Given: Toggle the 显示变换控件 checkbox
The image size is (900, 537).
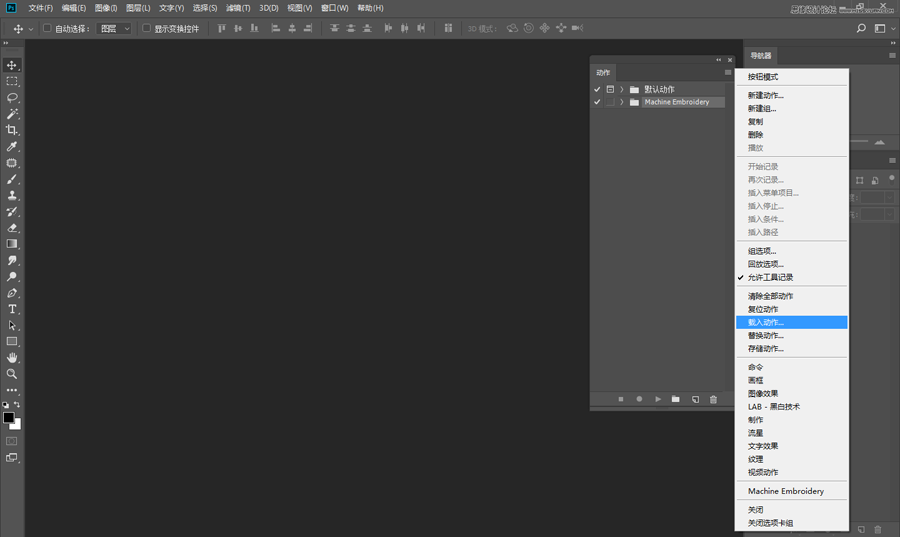Looking at the screenshot, I should point(146,29).
